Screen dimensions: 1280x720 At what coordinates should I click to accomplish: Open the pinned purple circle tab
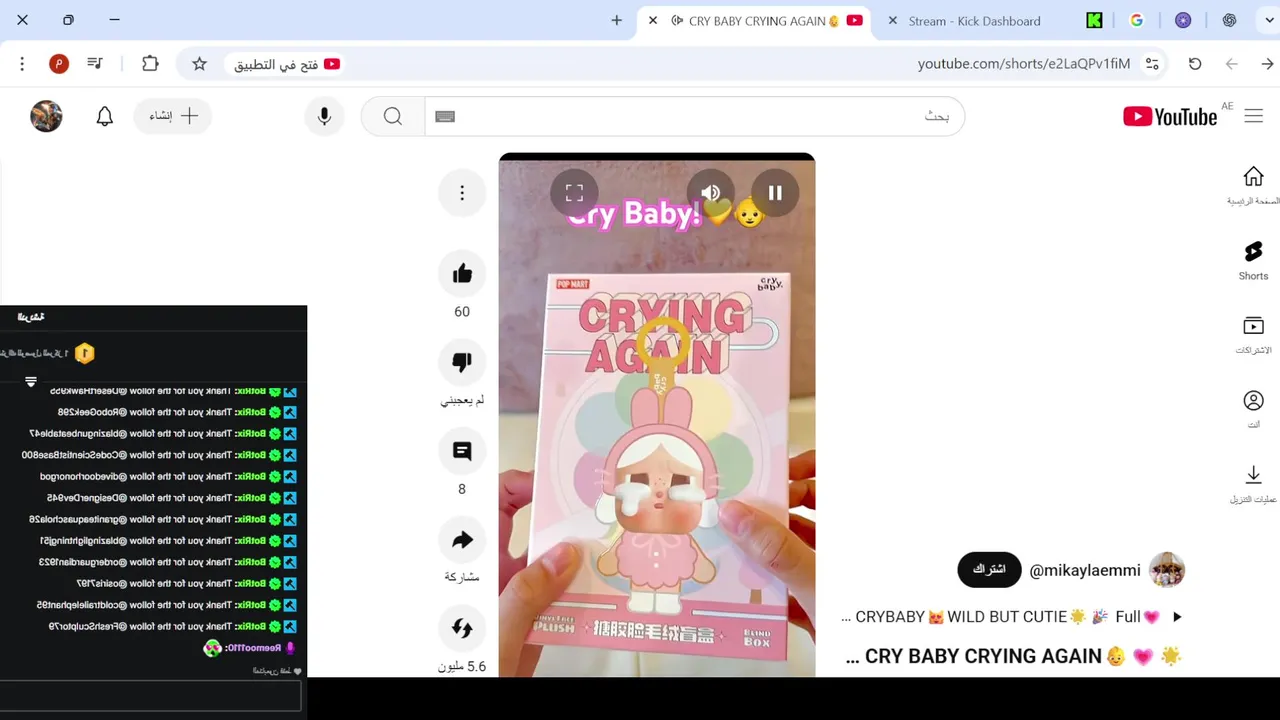[x=1183, y=20]
